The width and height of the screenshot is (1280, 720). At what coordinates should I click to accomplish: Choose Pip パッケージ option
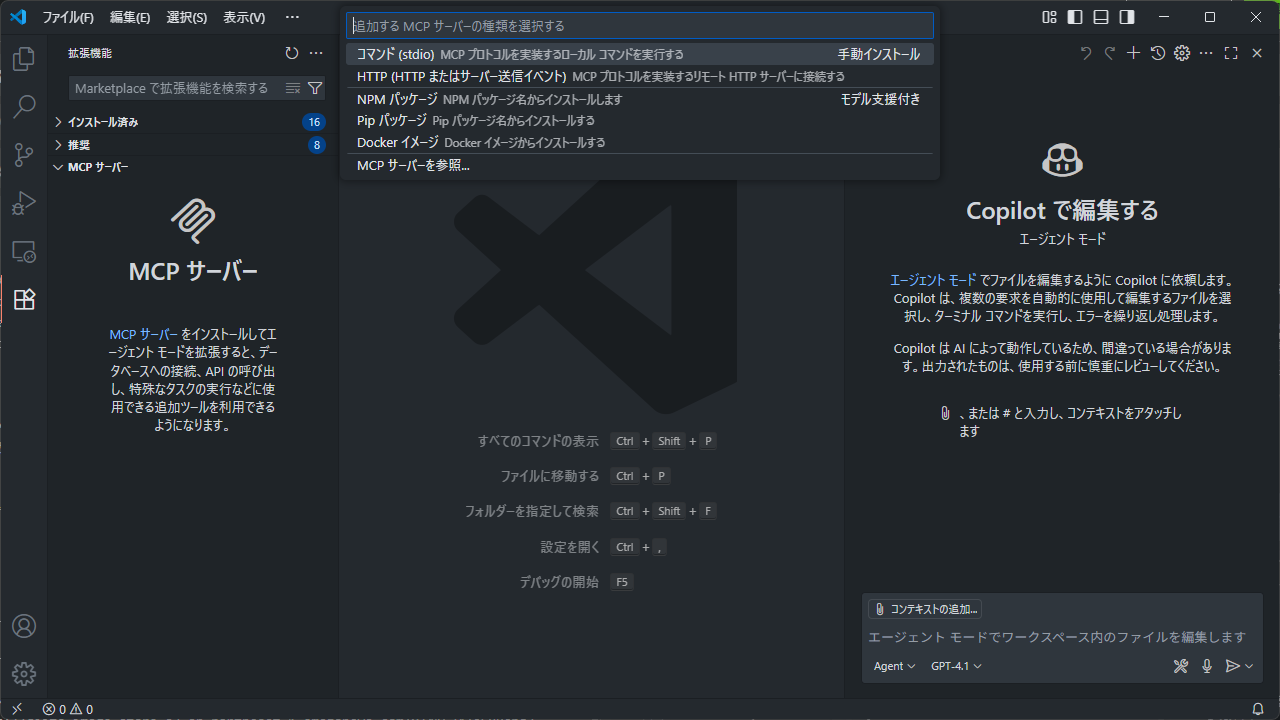(640, 120)
